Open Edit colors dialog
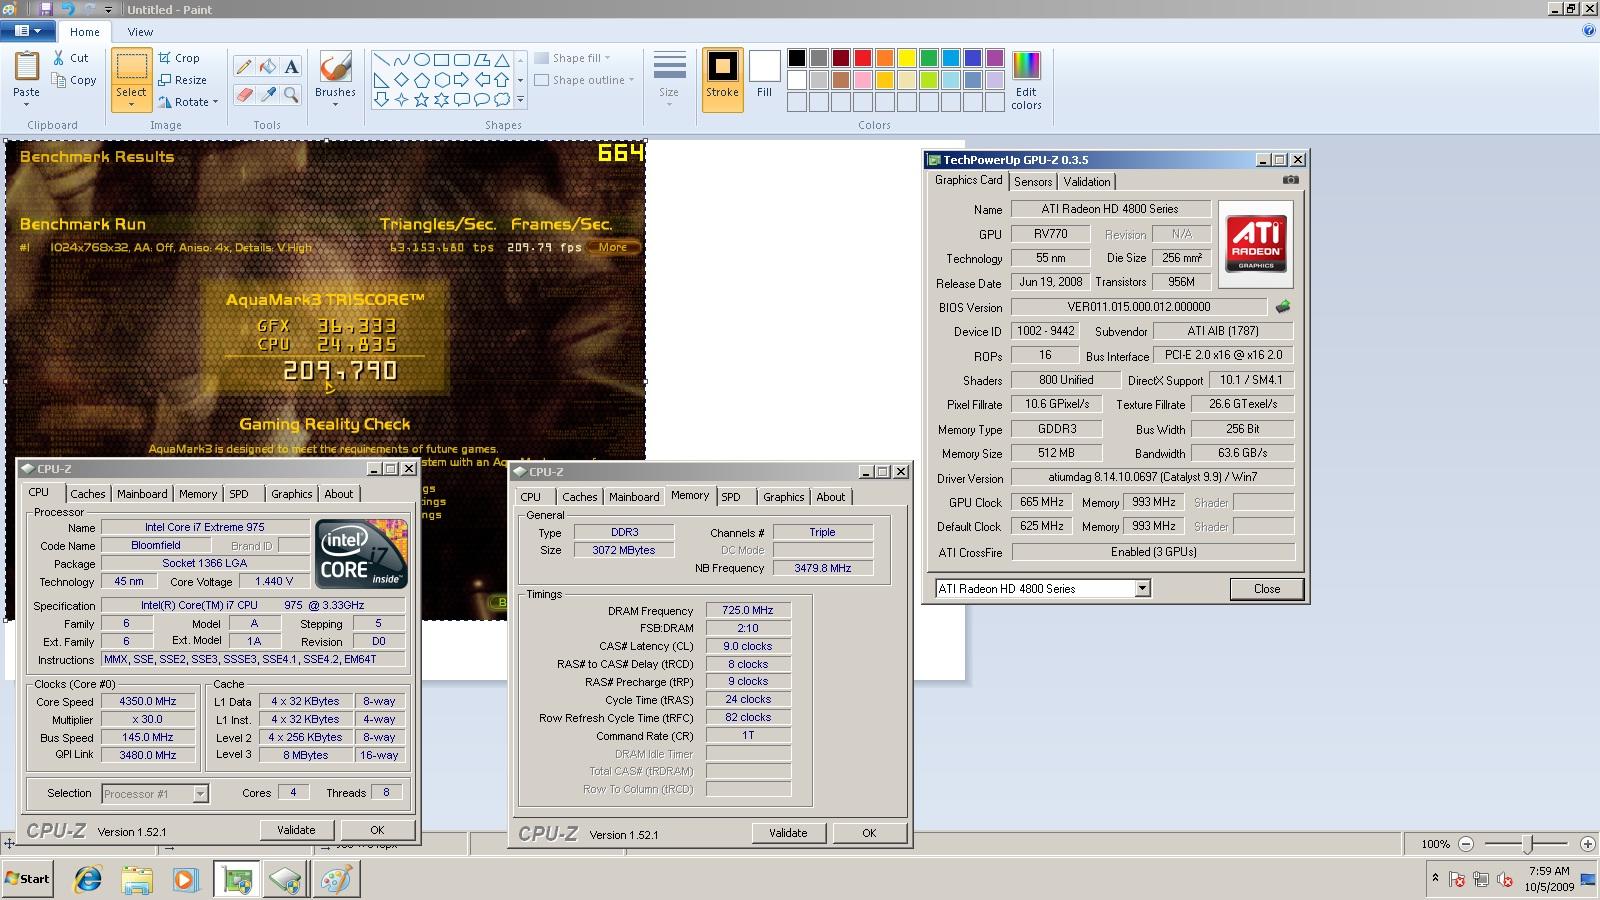 click(x=1026, y=80)
